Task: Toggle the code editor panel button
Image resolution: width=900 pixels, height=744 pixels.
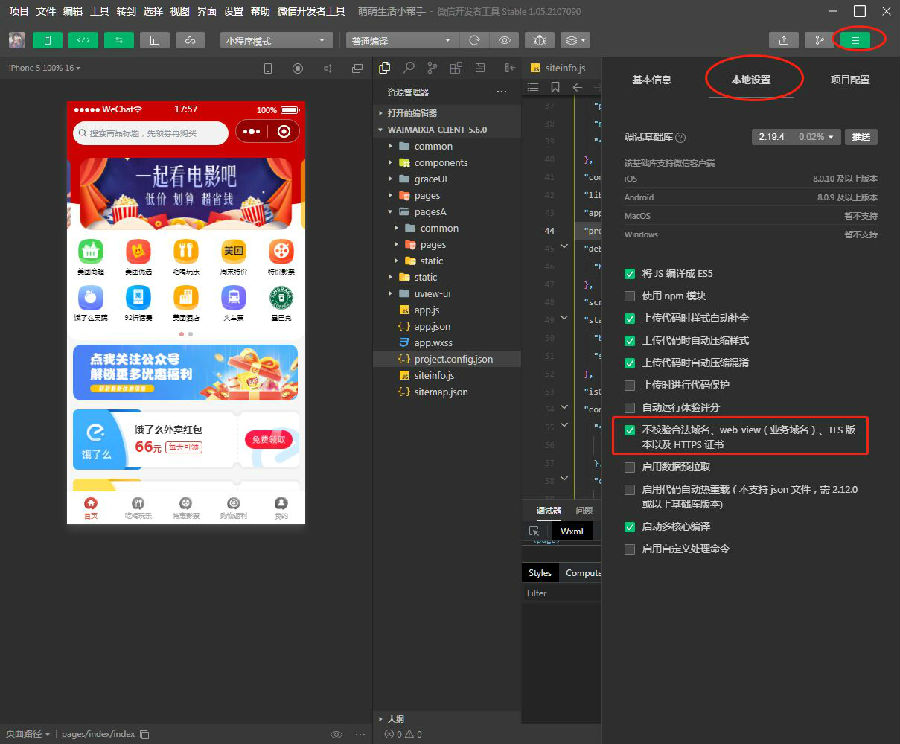Action: pos(83,40)
